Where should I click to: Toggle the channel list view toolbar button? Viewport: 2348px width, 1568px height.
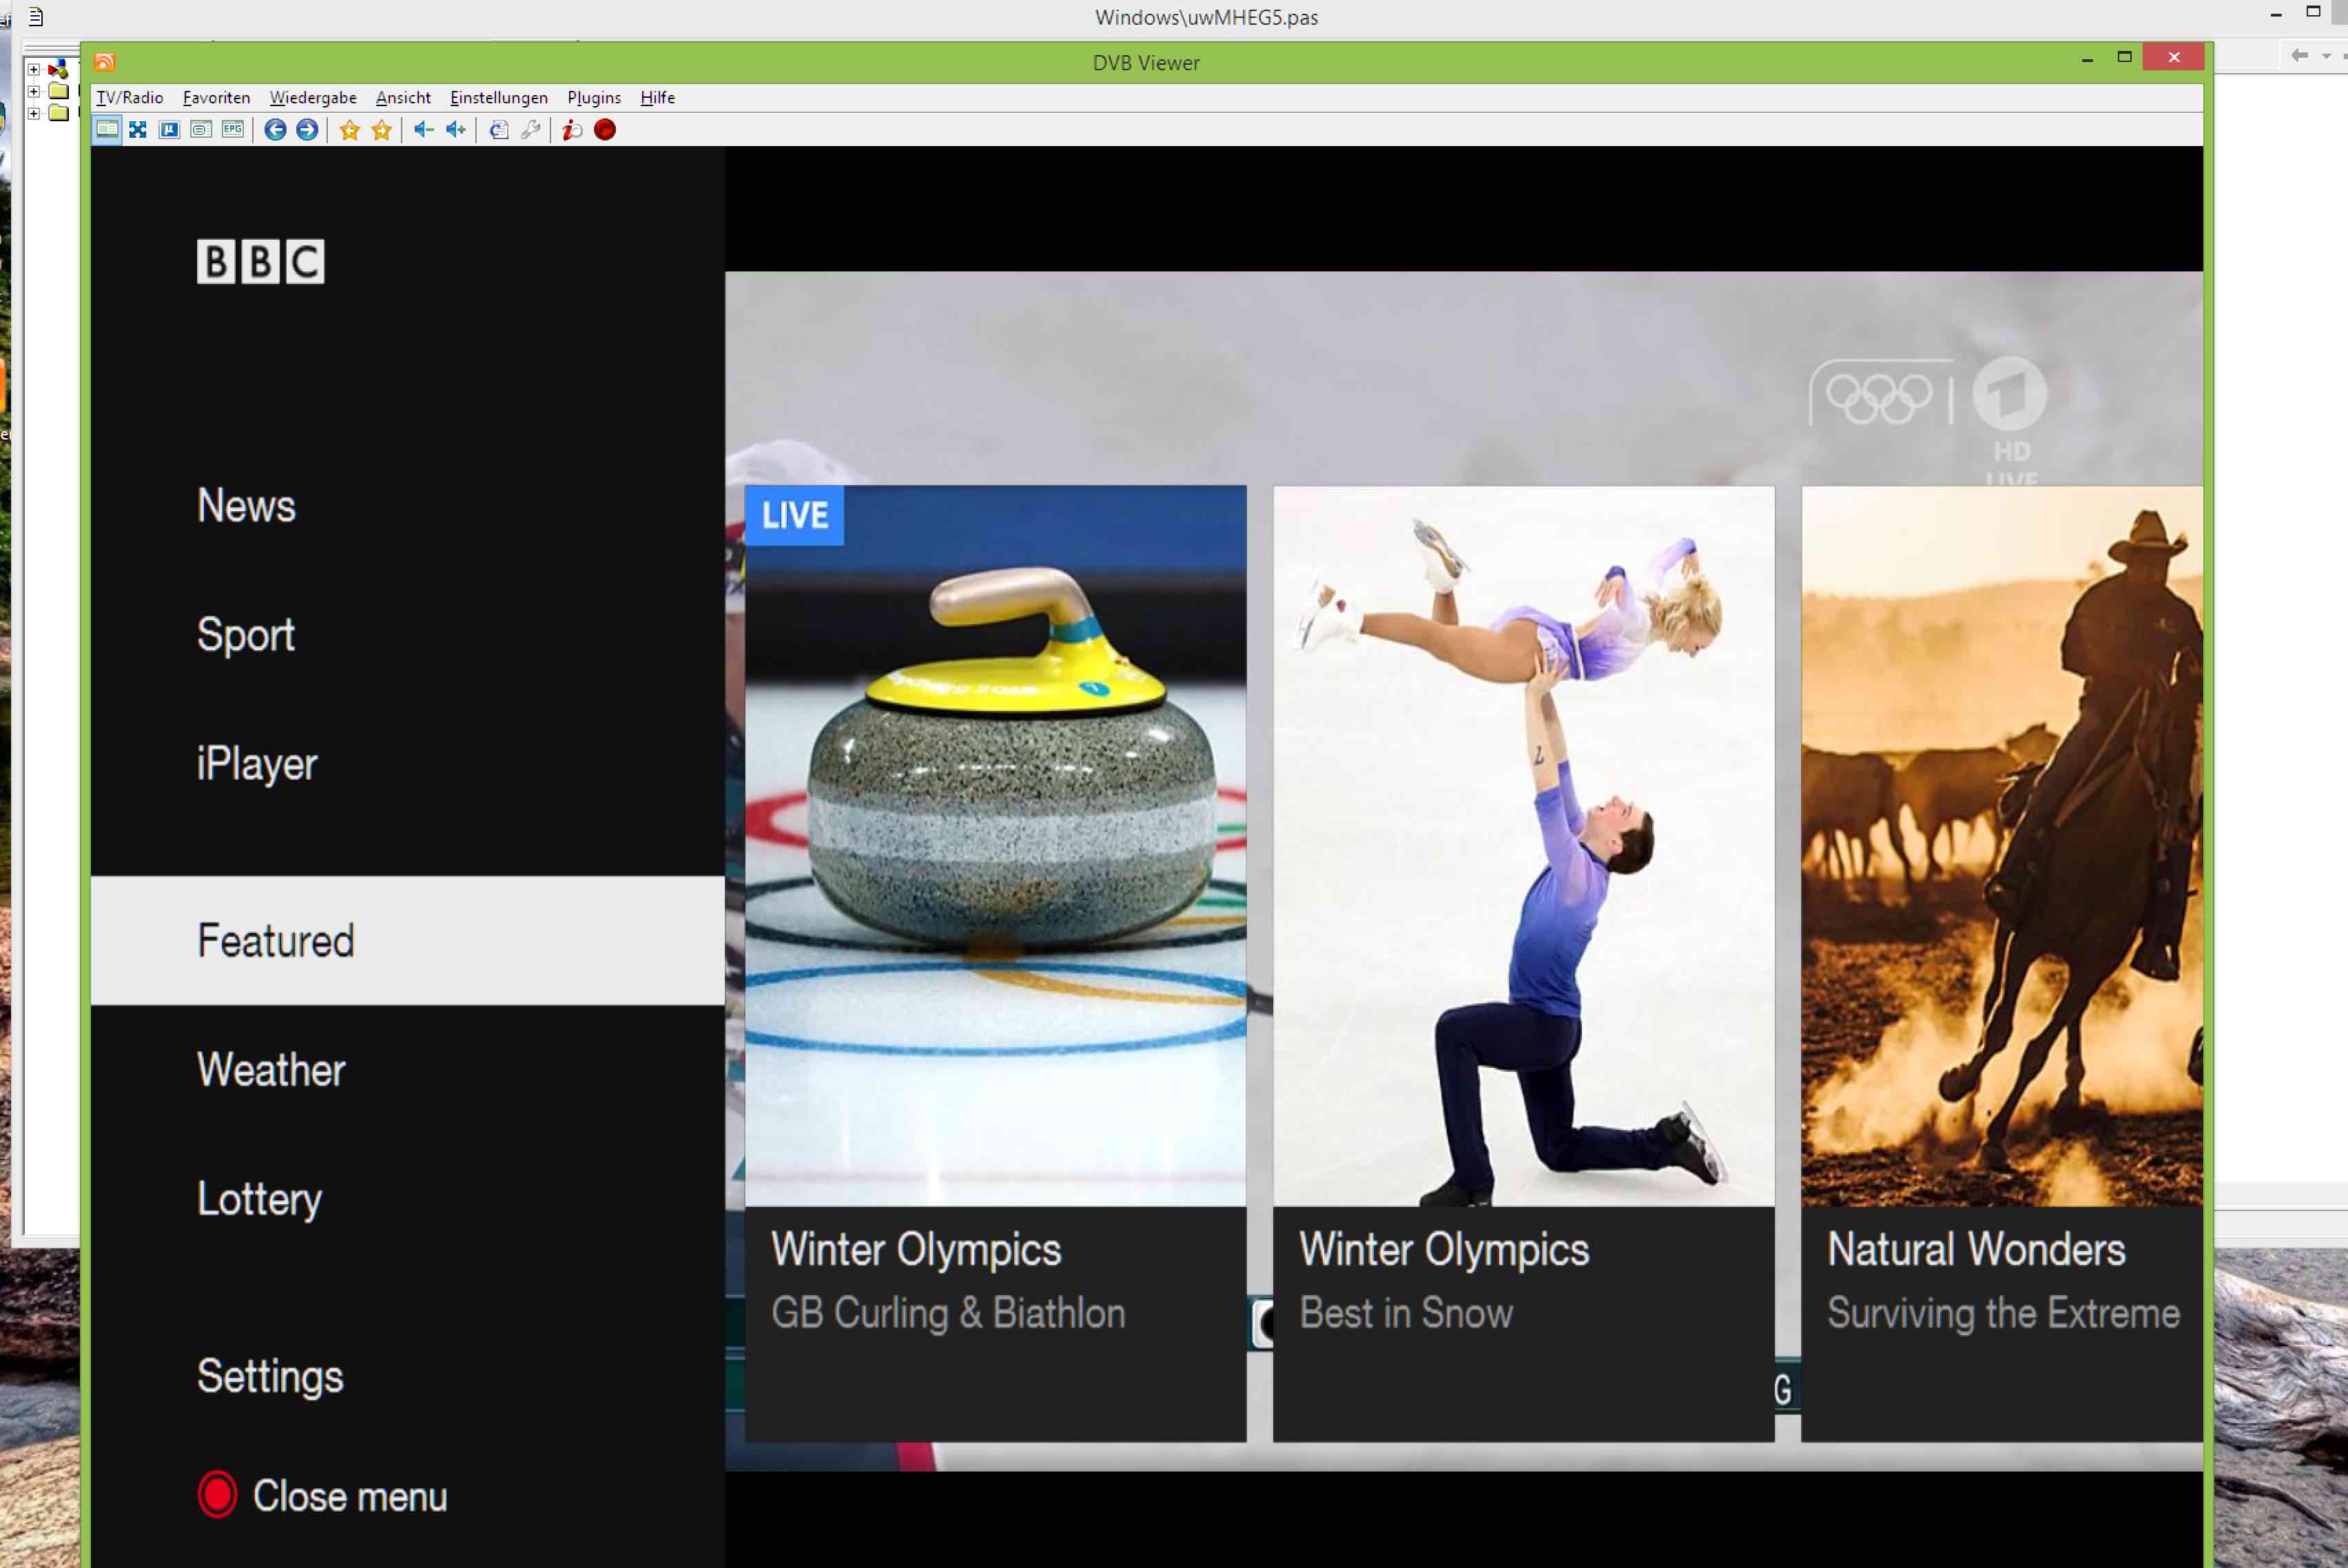[x=107, y=130]
